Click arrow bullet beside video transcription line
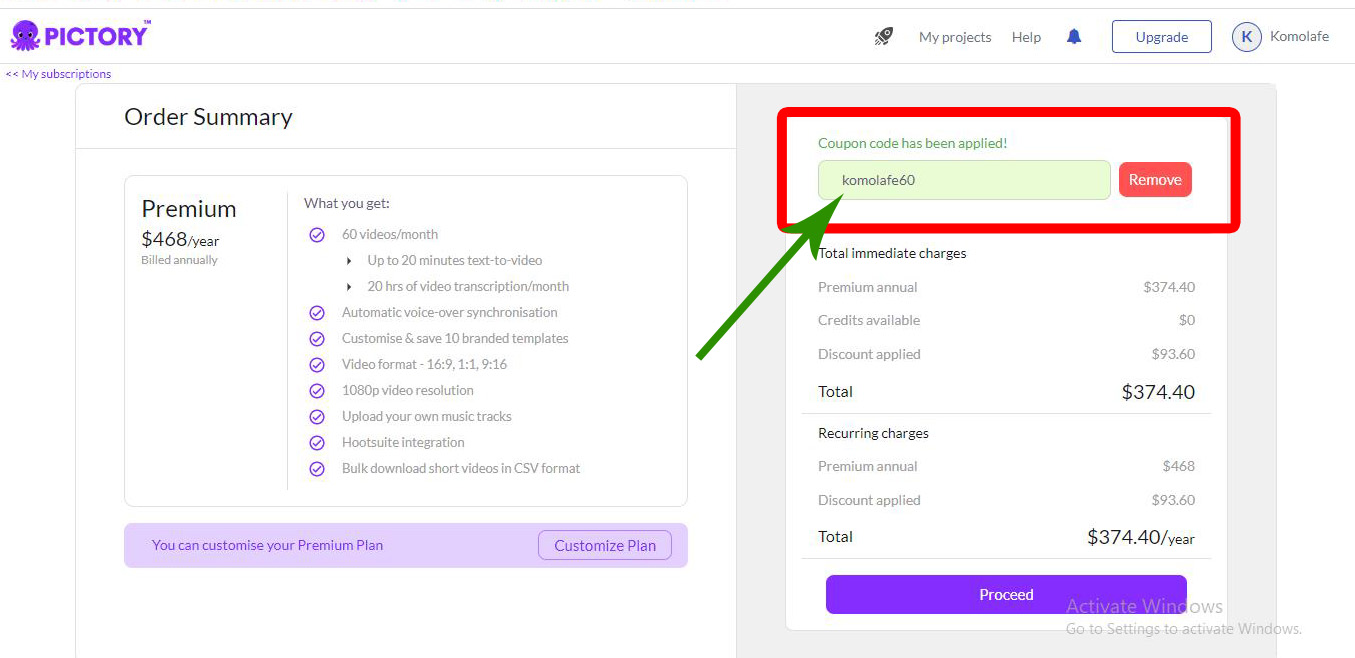This screenshot has width=1355, height=658. [x=349, y=287]
